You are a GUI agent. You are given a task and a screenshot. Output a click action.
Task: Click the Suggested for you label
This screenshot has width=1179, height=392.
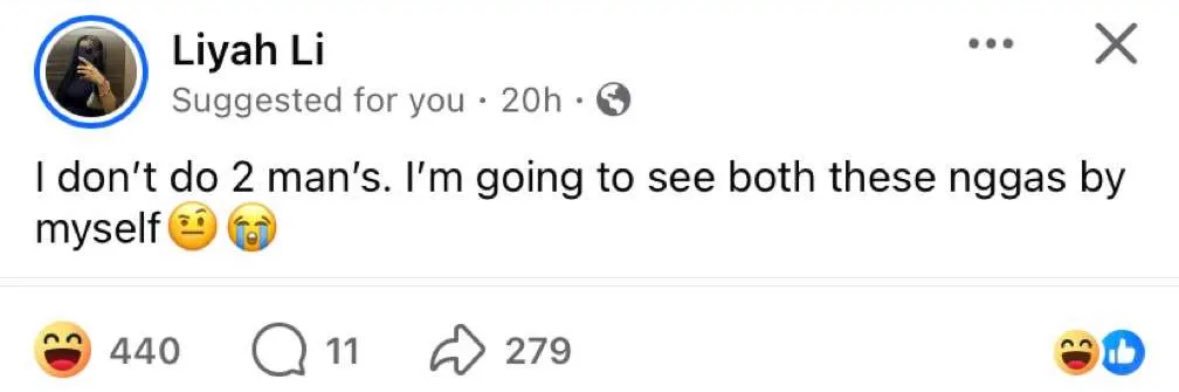tap(318, 101)
